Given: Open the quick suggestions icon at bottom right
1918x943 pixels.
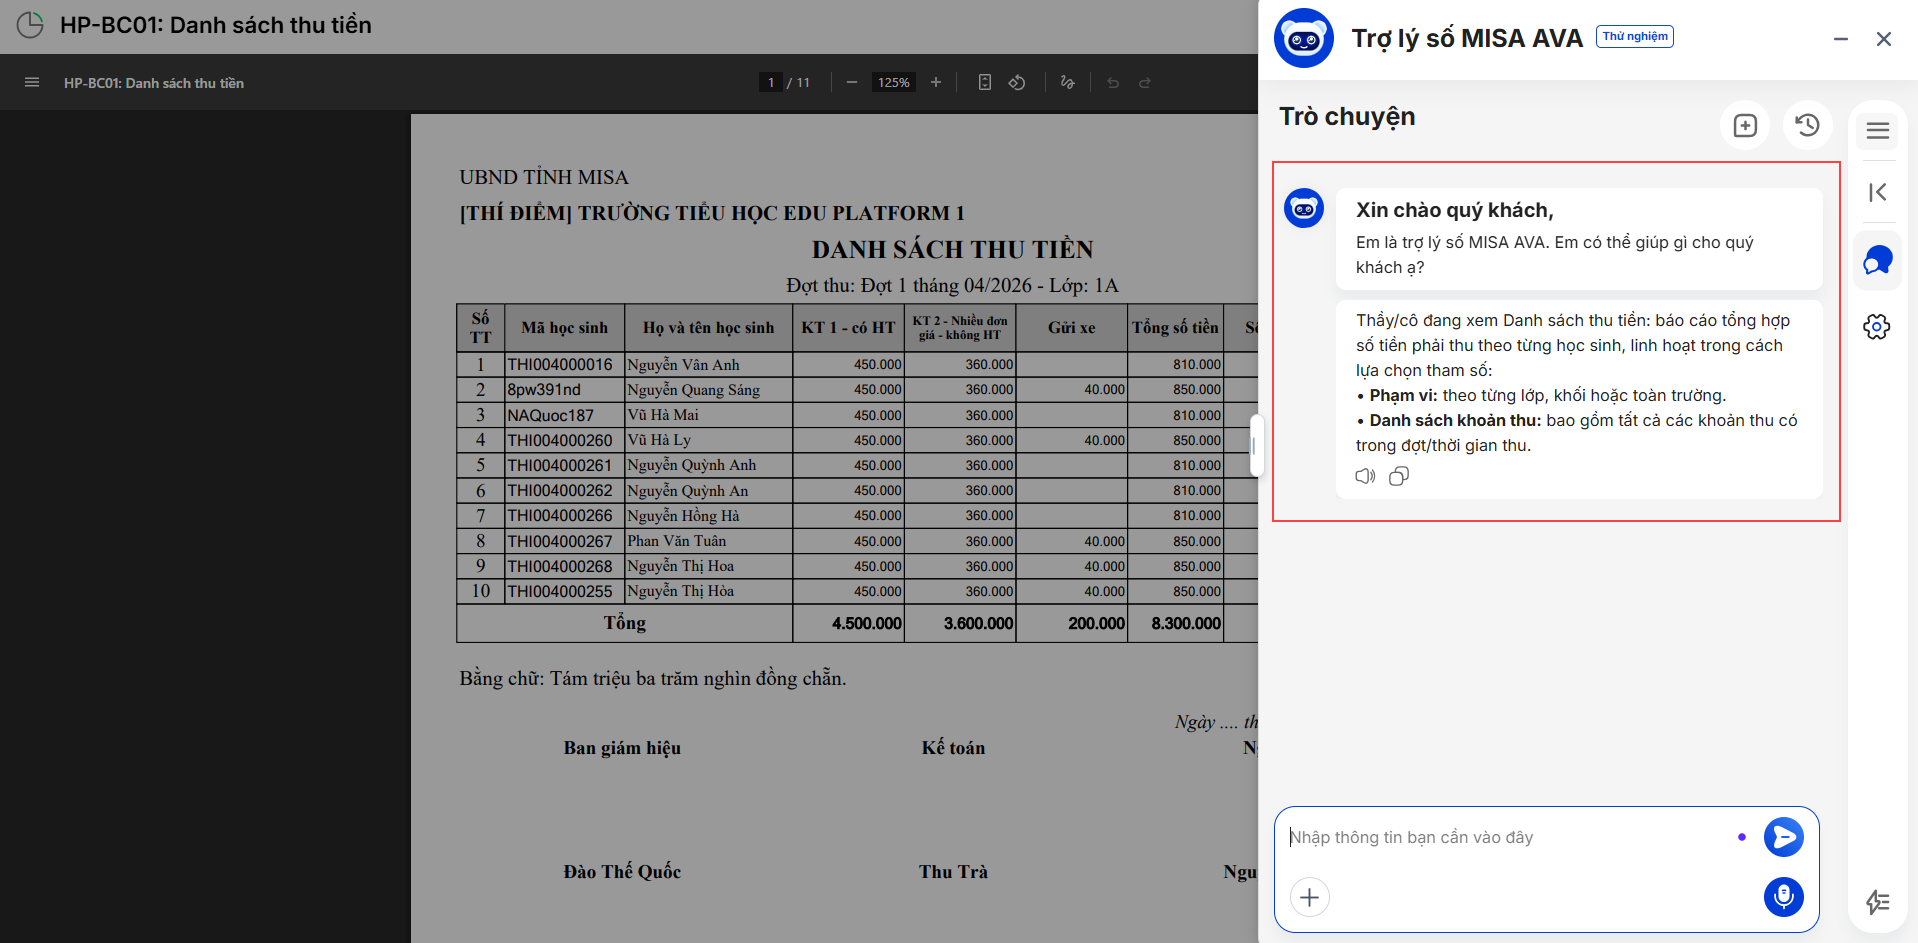Looking at the screenshot, I should (x=1877, y=902).
